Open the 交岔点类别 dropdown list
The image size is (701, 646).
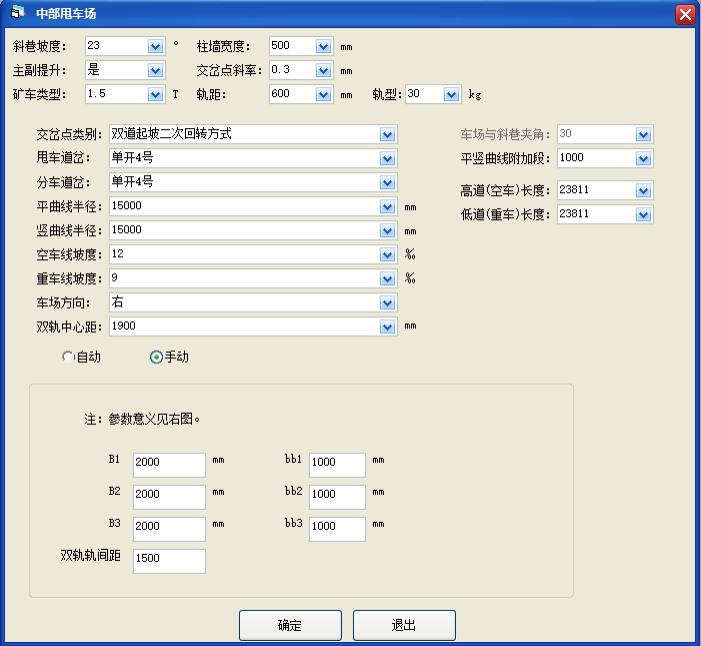pos(388,135)
